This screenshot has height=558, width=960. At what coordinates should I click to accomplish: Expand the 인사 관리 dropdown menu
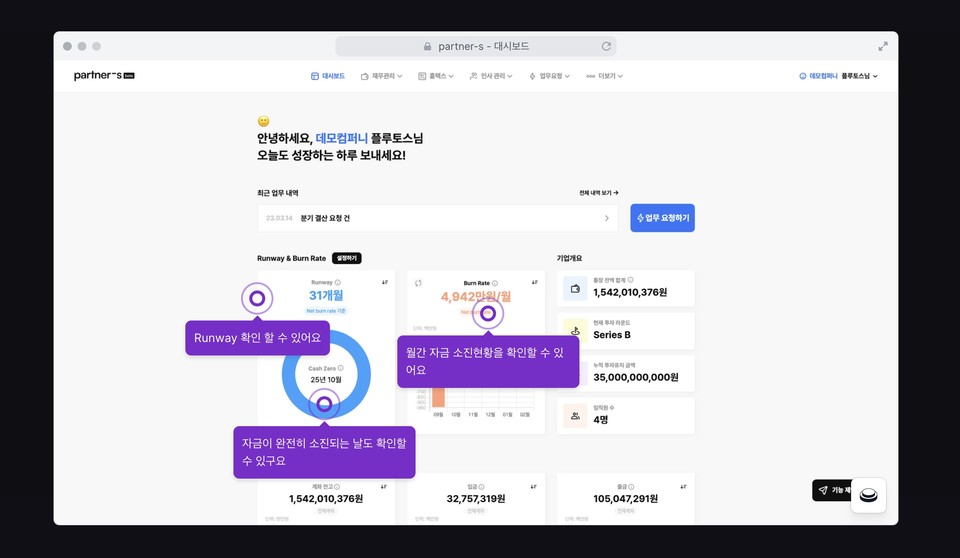click(491, 76)
